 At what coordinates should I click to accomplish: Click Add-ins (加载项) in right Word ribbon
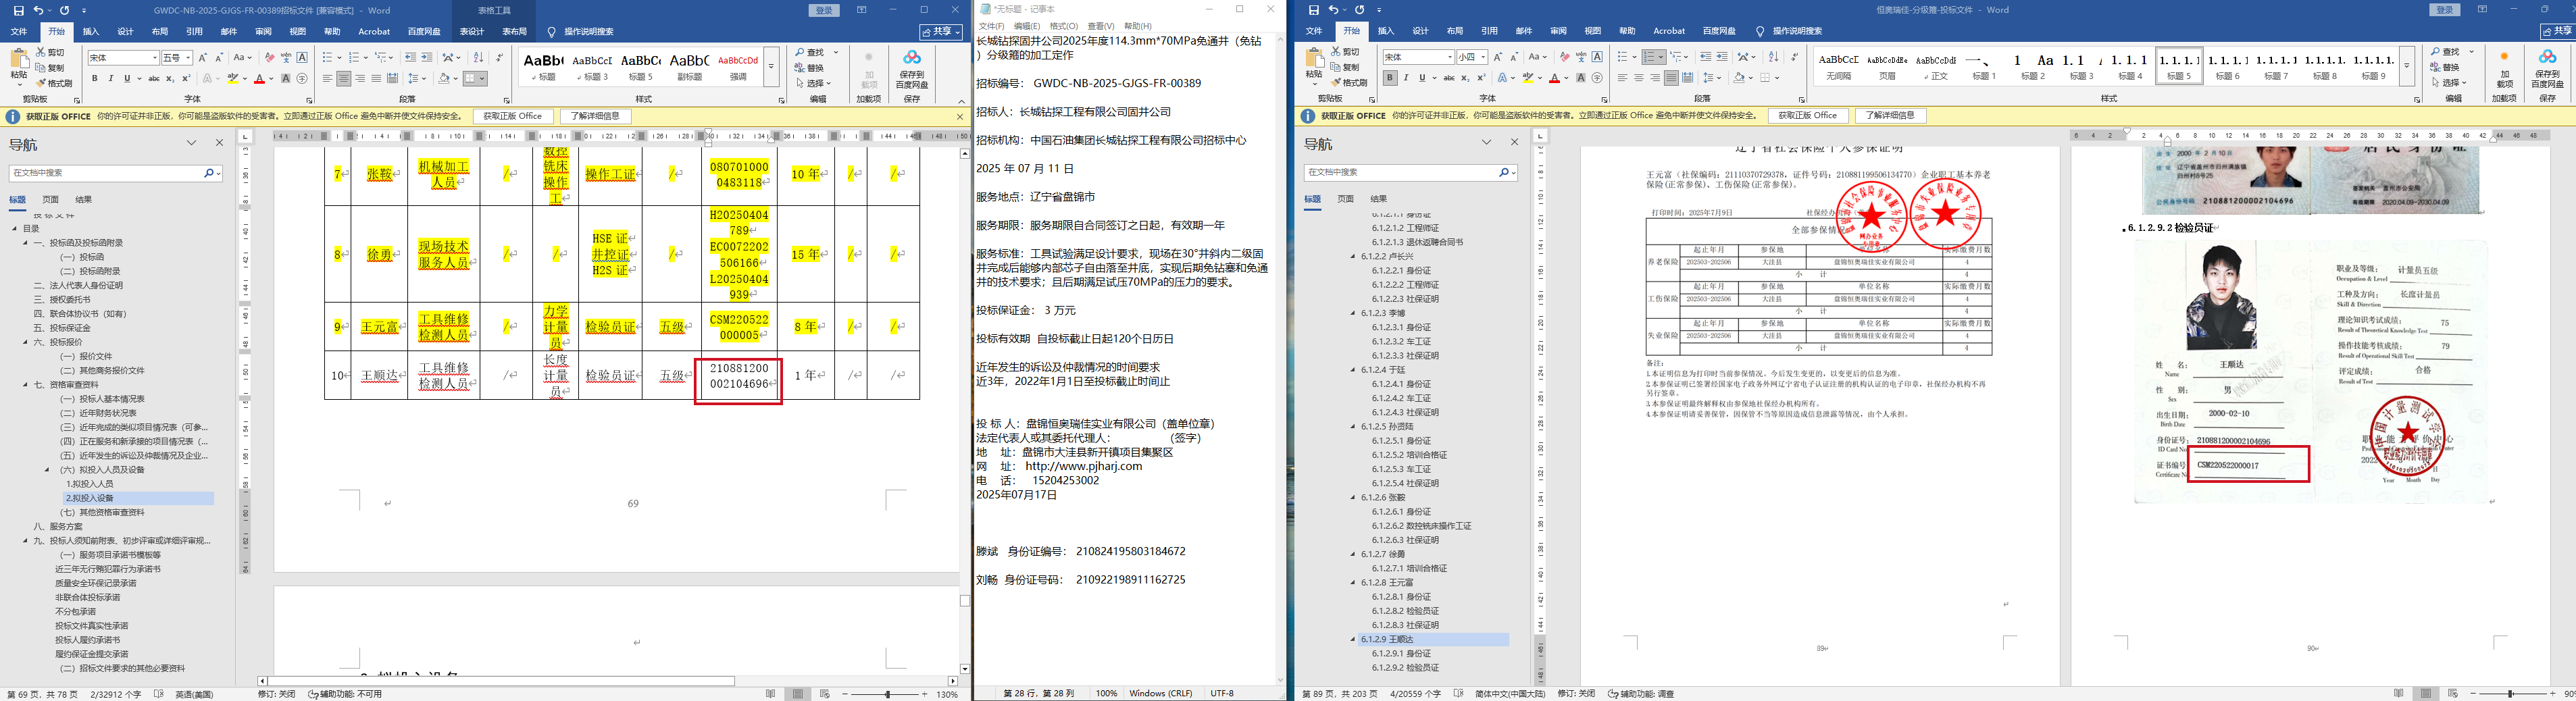[x=2503, y=70]
